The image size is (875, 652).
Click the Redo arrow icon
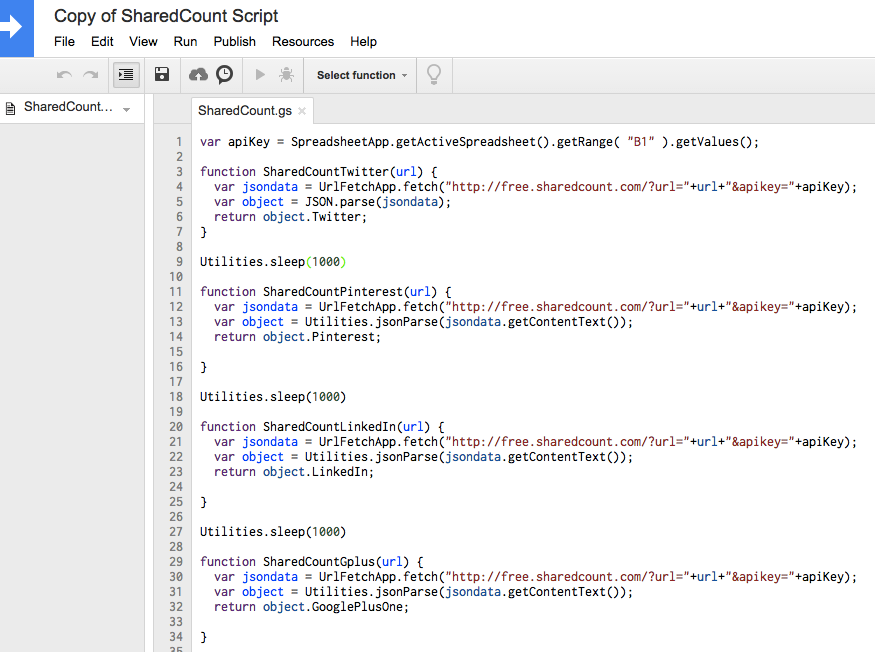91,74
